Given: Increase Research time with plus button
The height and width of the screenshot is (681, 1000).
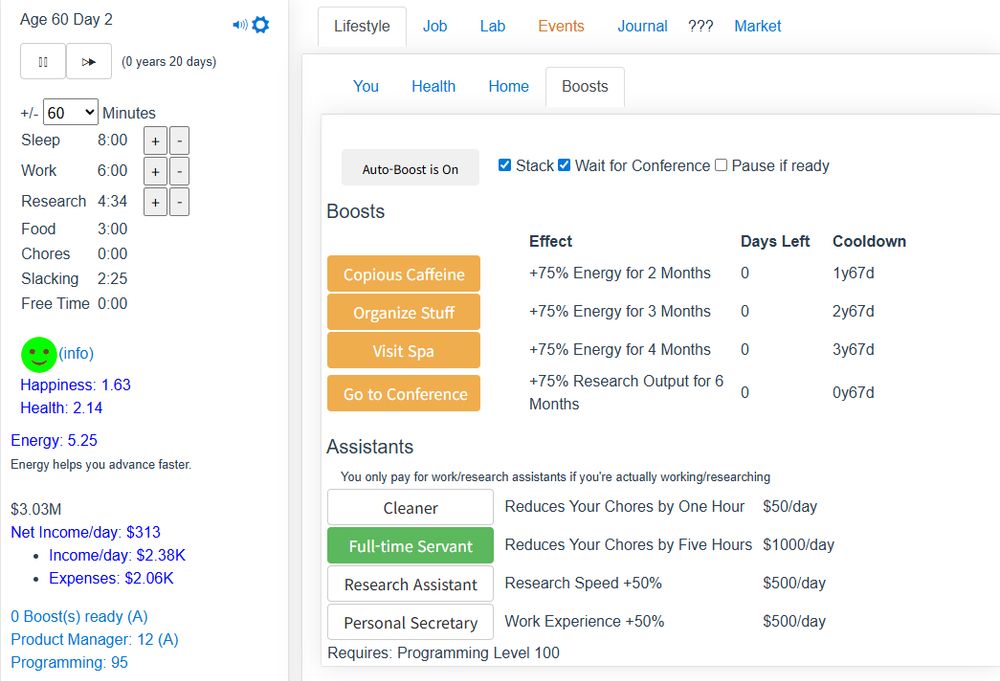Looking at the screenshot, I should point(155,202).
